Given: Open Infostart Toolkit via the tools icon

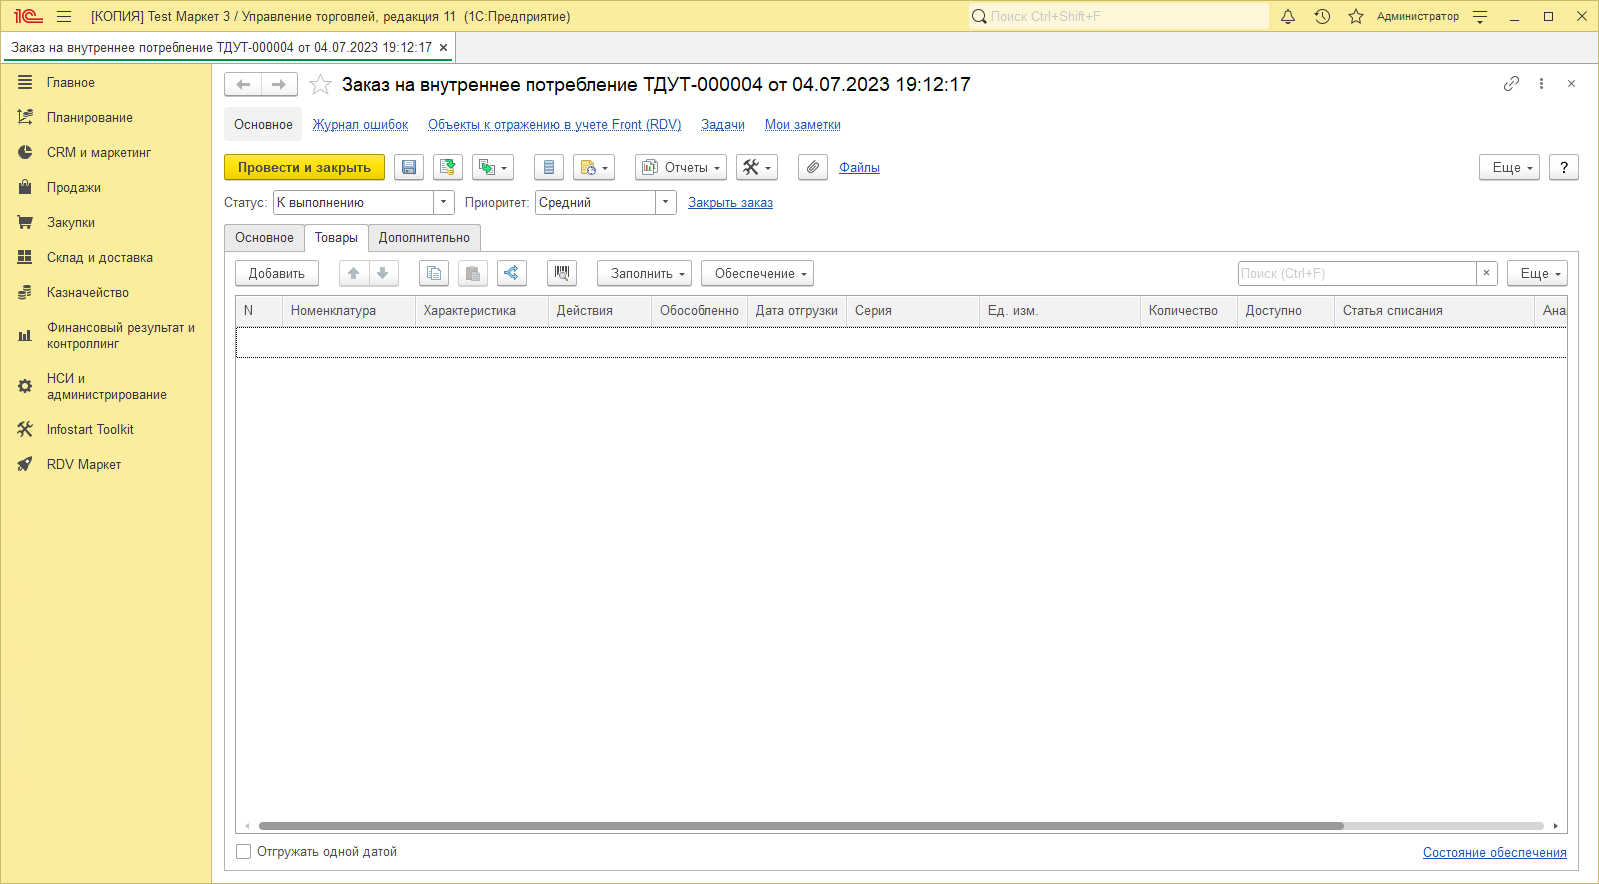Looking at the screenshot, I should pos(25,429).
